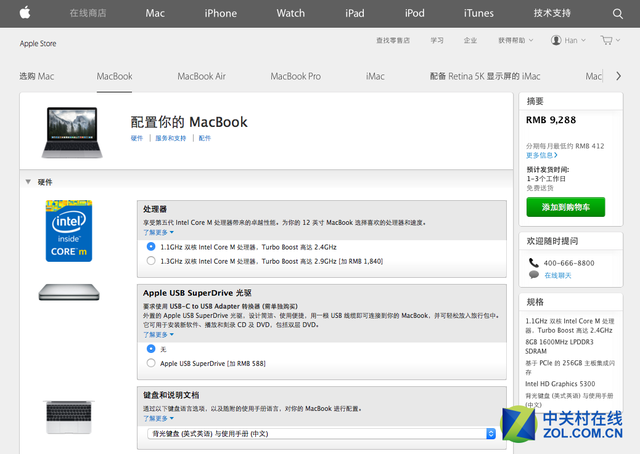Click the 学习 link
Image resolution: width=640 pixels, height=454 pixels.
(x=437, y=40)
